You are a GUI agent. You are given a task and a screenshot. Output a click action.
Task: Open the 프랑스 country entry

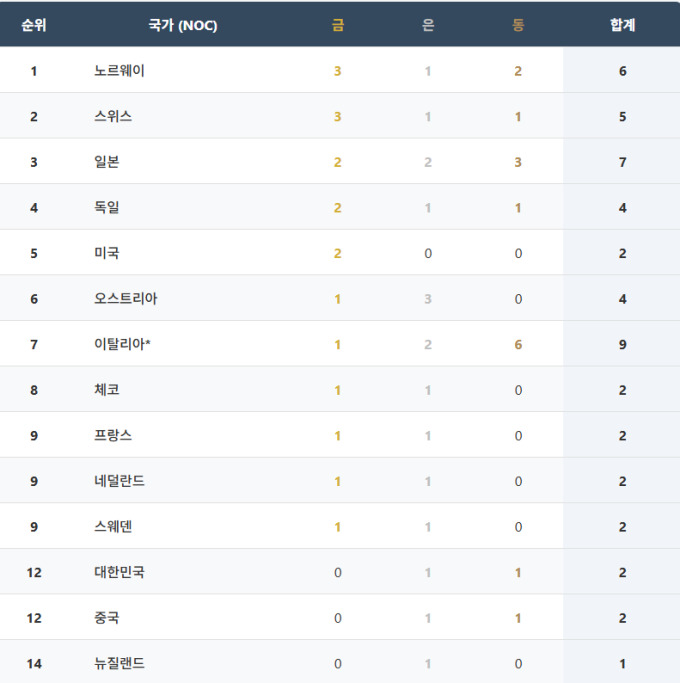tap(113, 435)
